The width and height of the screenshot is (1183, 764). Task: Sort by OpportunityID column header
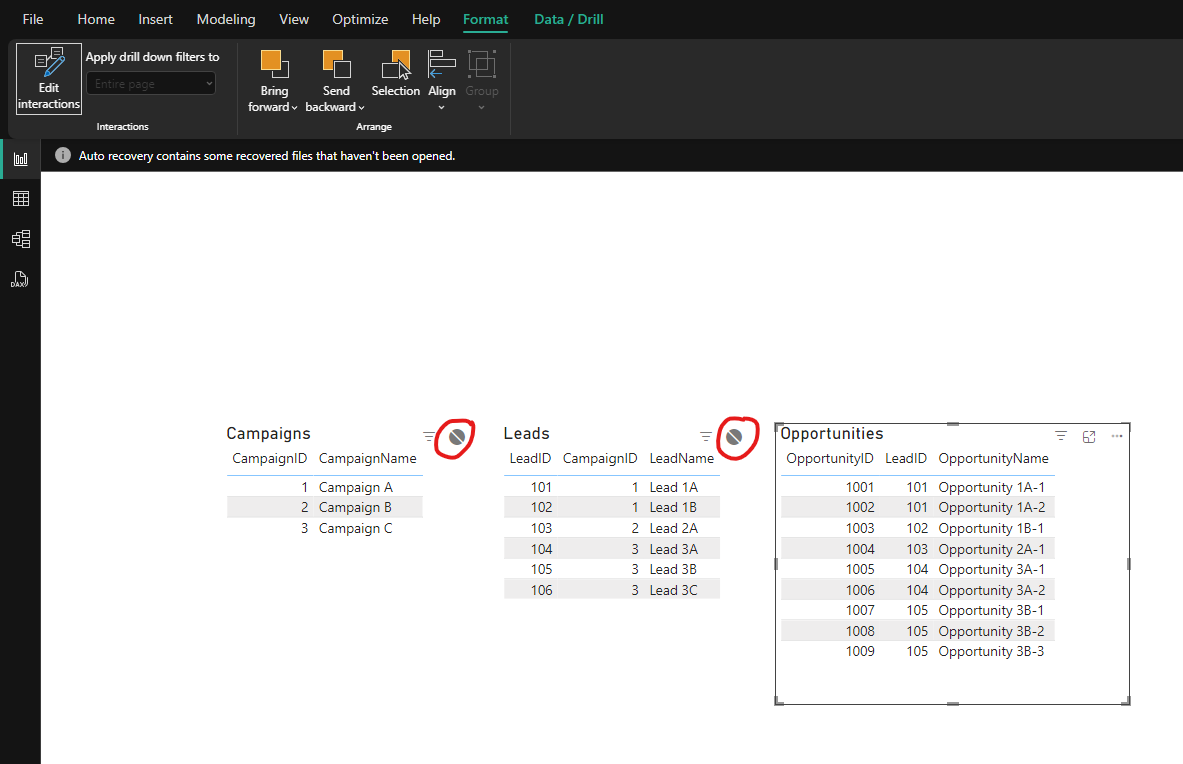829,459
